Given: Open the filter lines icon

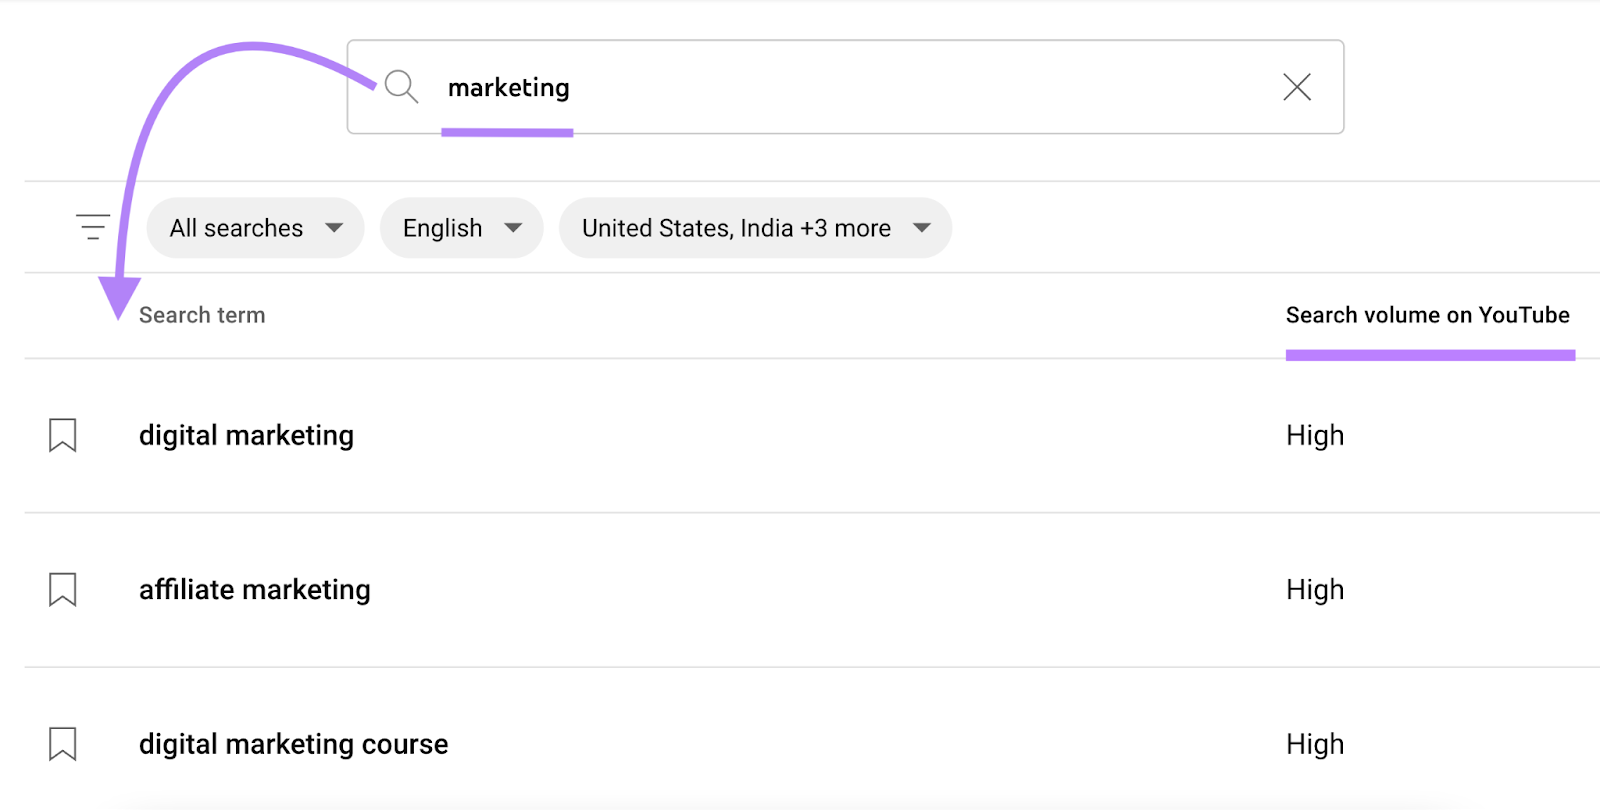Looking at the screenshot, I should point(93,227).
